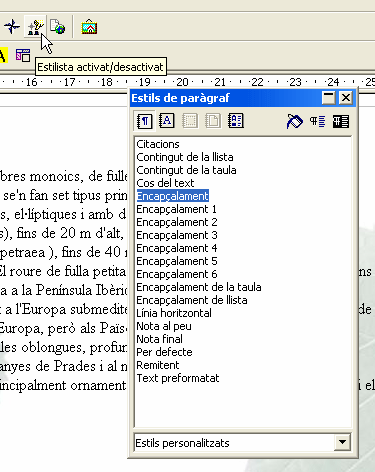The width and height of the screenshot is (375, 472).
Task: Select Cos del text style
Action: point(165,183)
